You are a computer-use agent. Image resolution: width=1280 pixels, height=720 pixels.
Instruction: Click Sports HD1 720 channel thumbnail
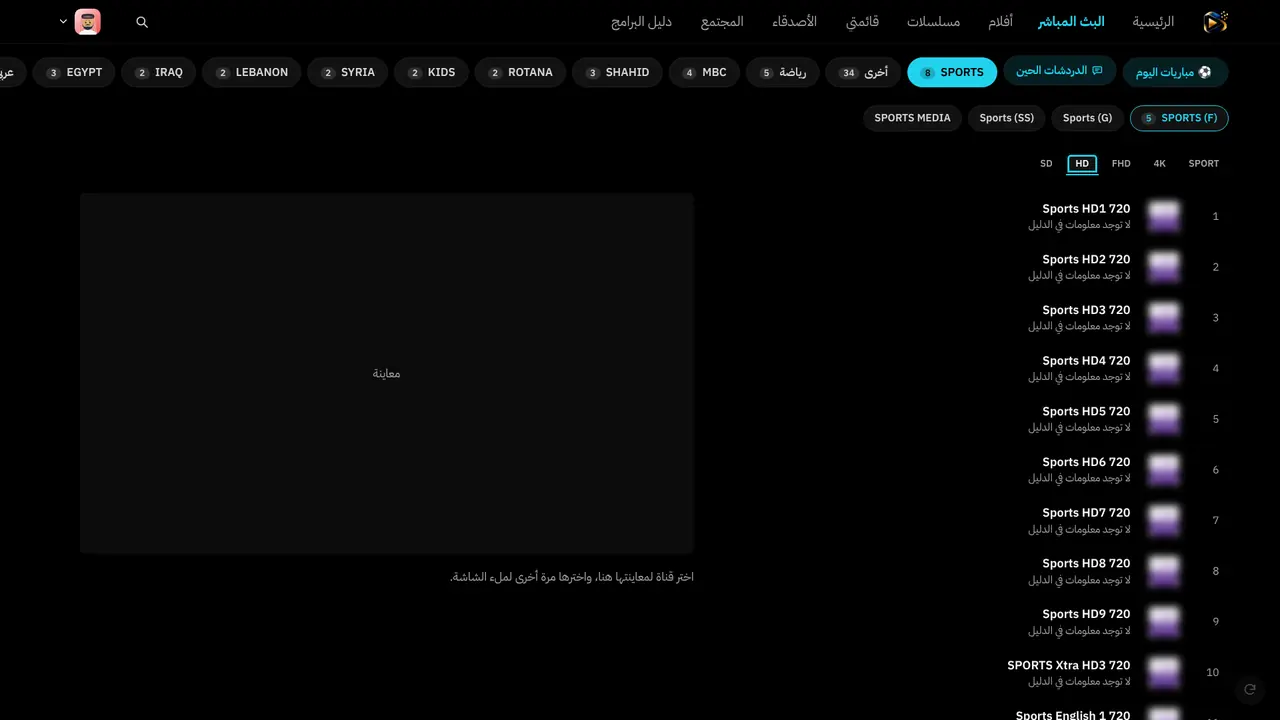(x=1164, y=216)
